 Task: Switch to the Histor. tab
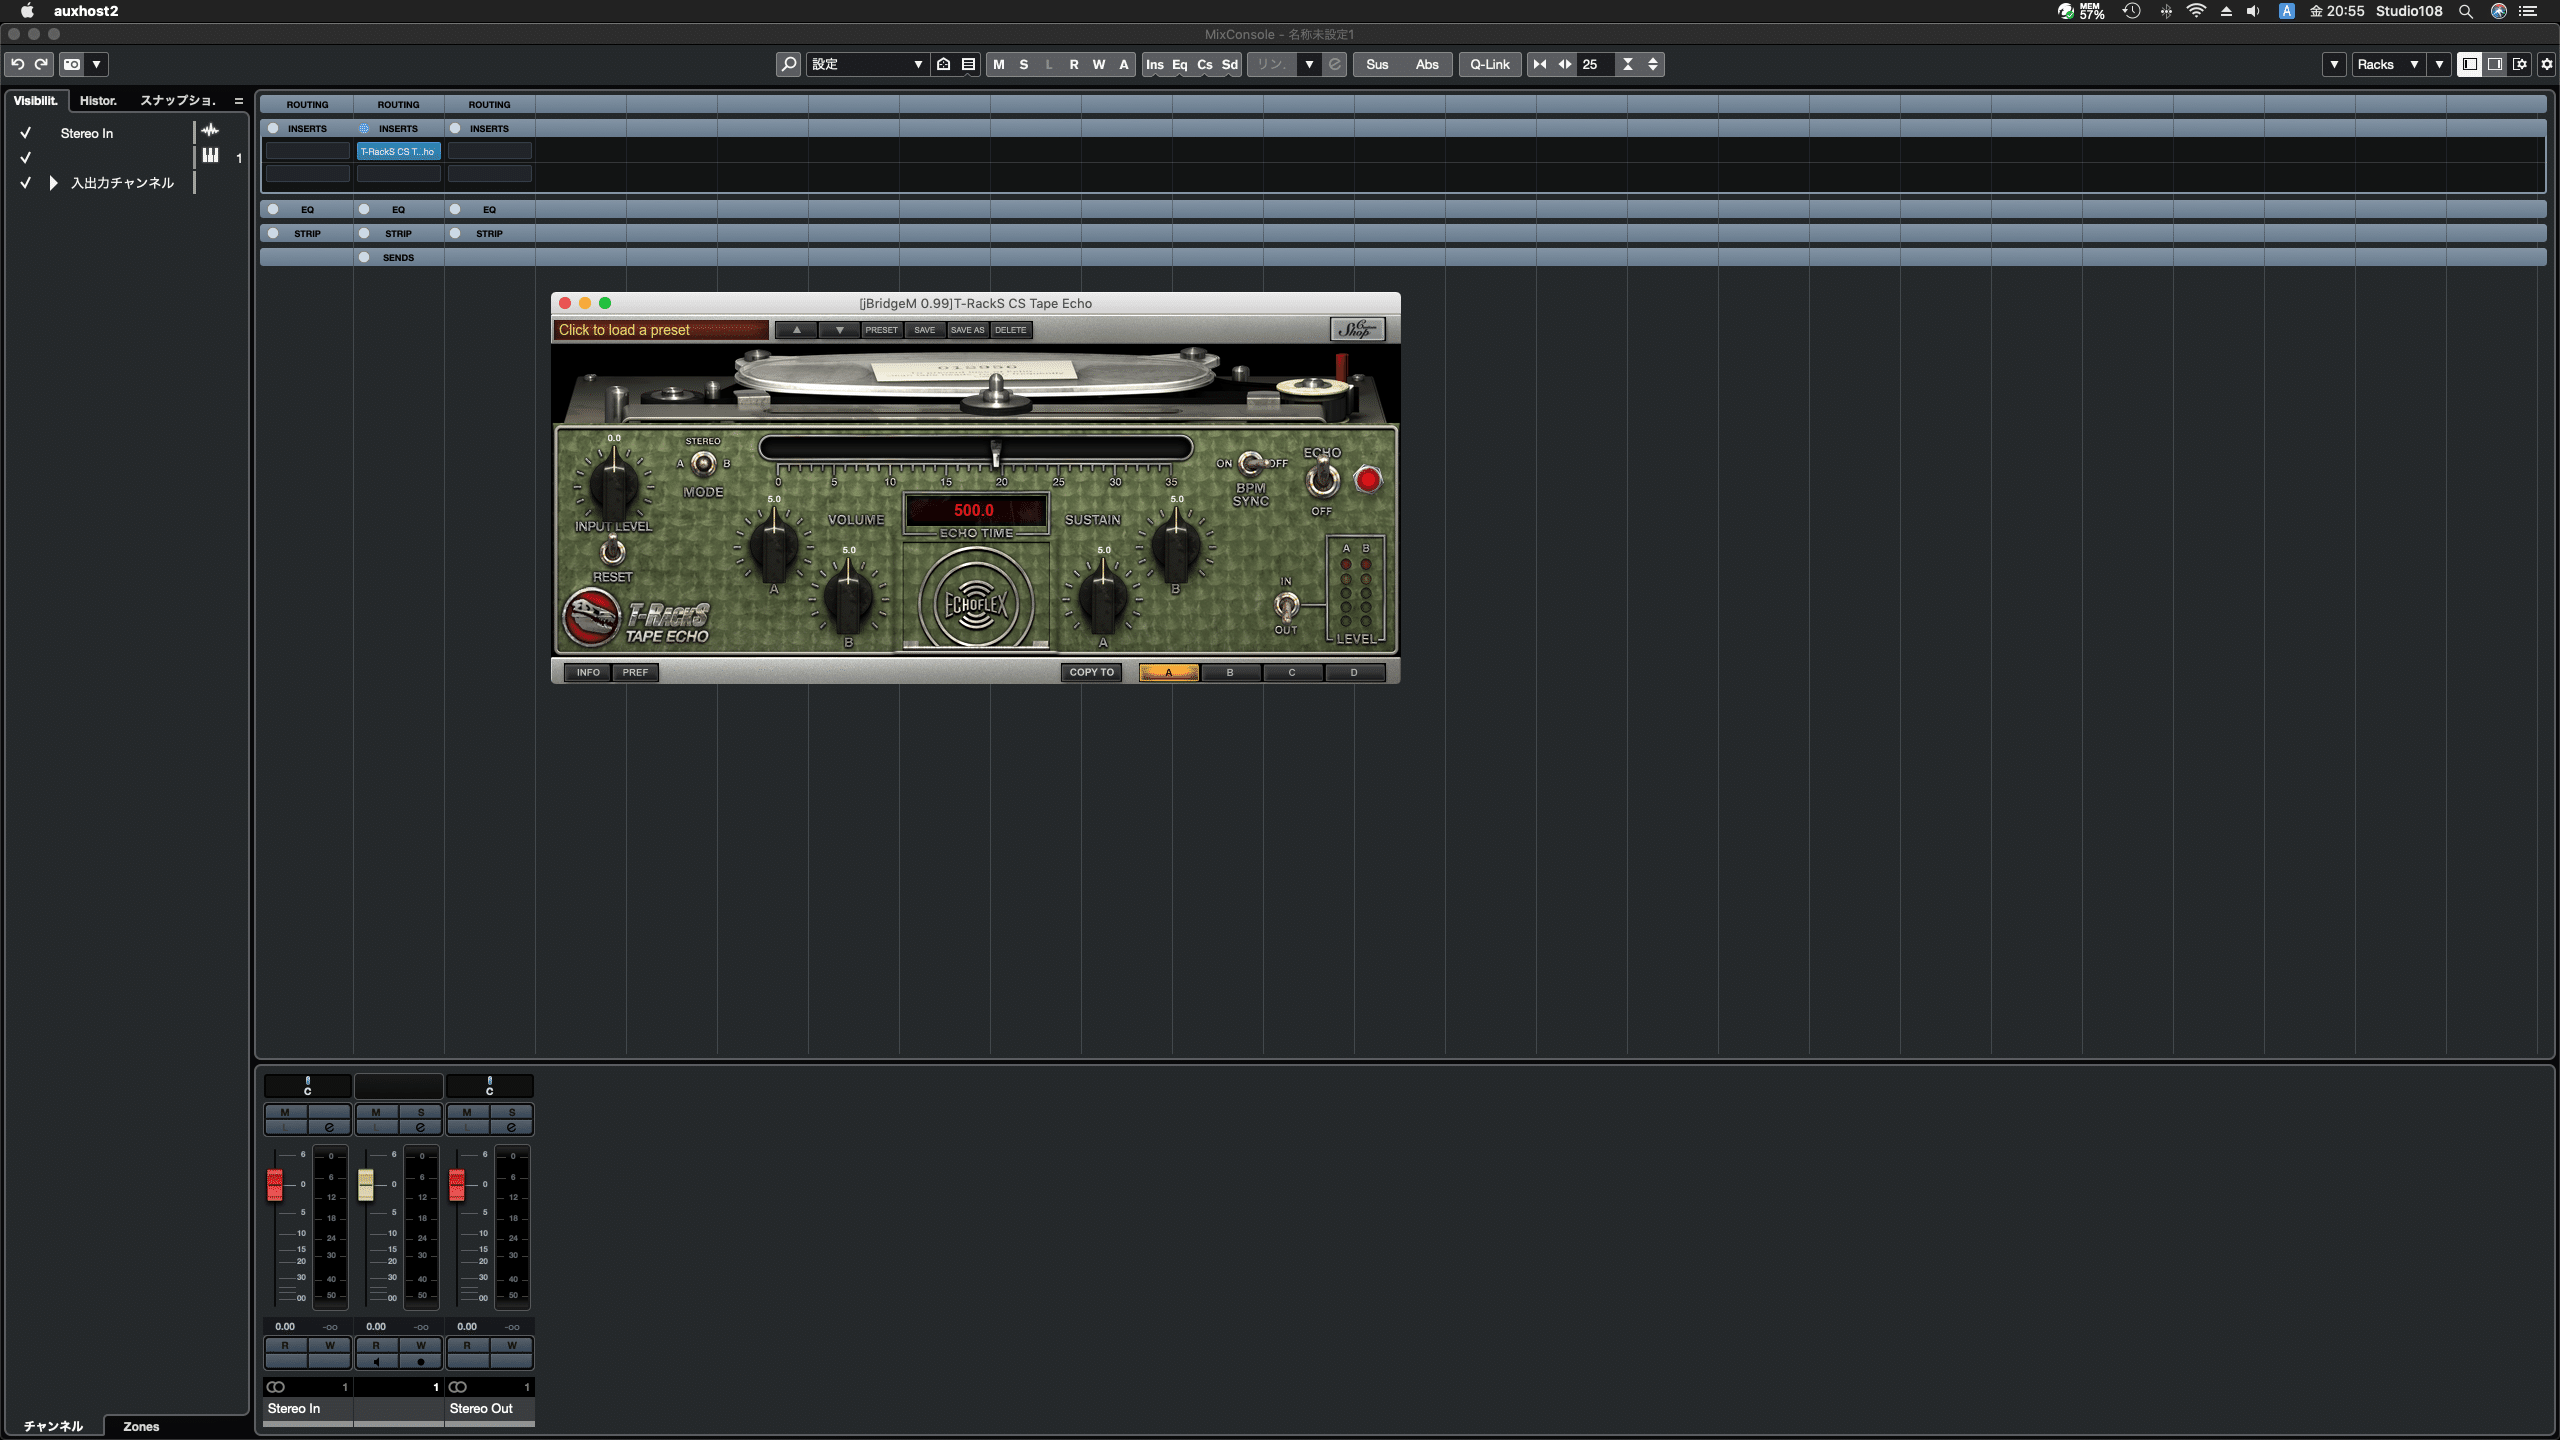97,100
